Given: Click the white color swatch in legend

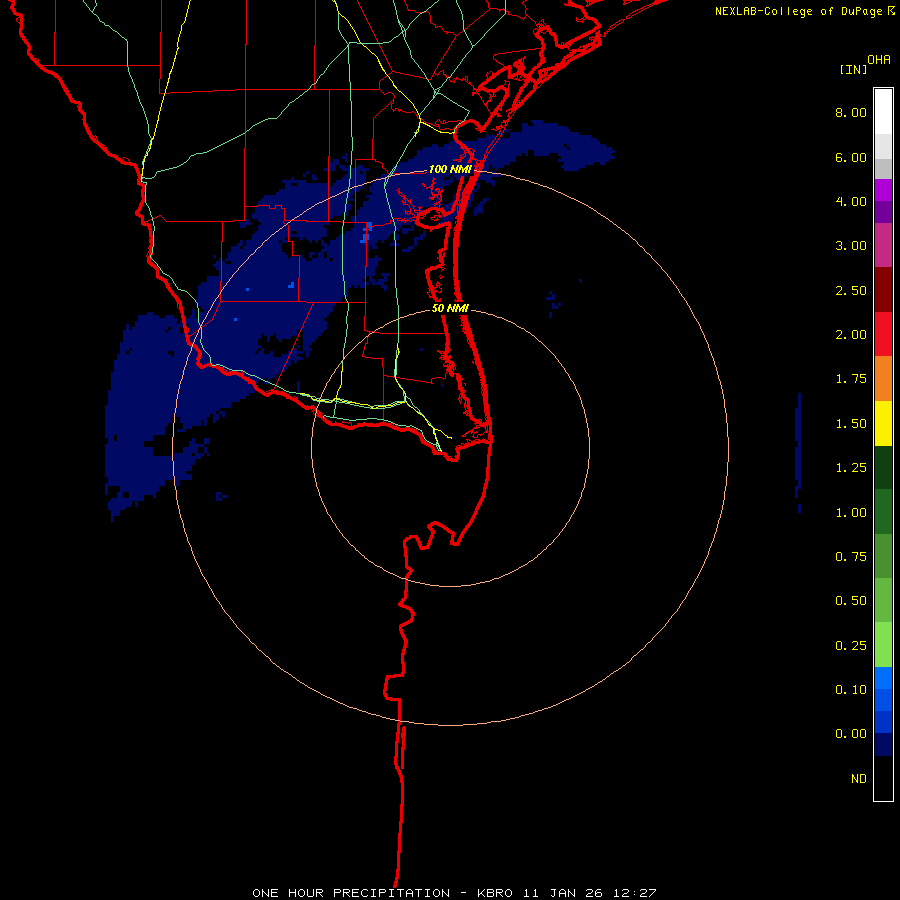Looking at the screenshot, I should tap(883, 112).
